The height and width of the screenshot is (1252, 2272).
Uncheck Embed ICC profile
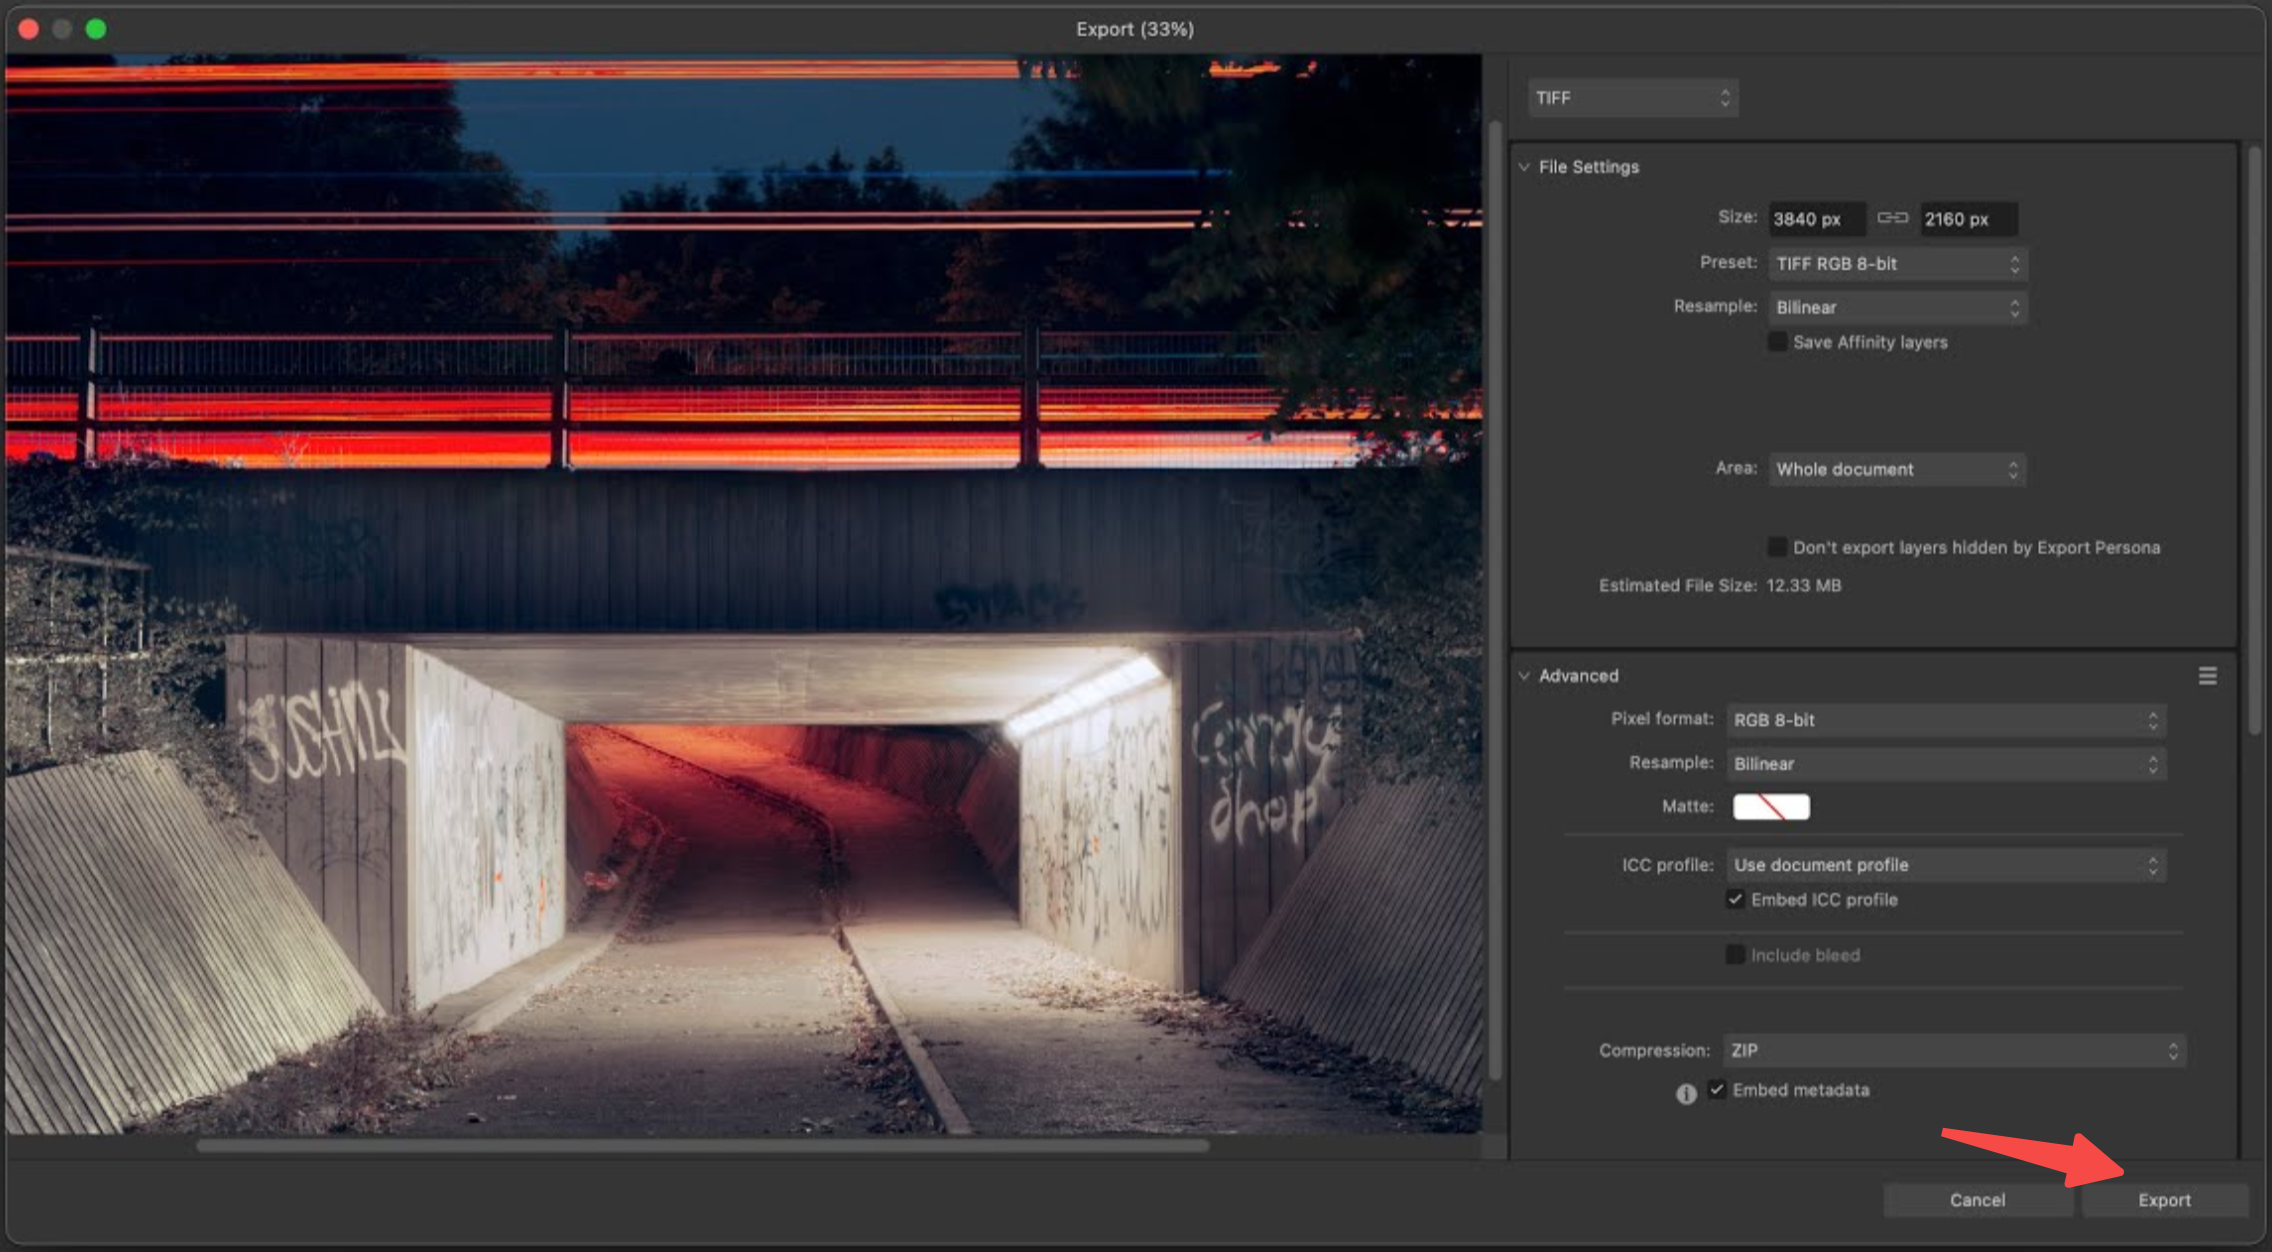1734,900
